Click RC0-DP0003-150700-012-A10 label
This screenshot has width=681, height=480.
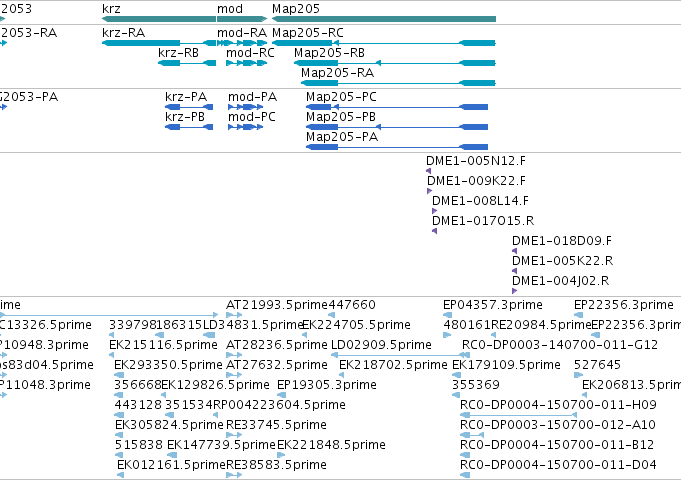coord(558,424)
